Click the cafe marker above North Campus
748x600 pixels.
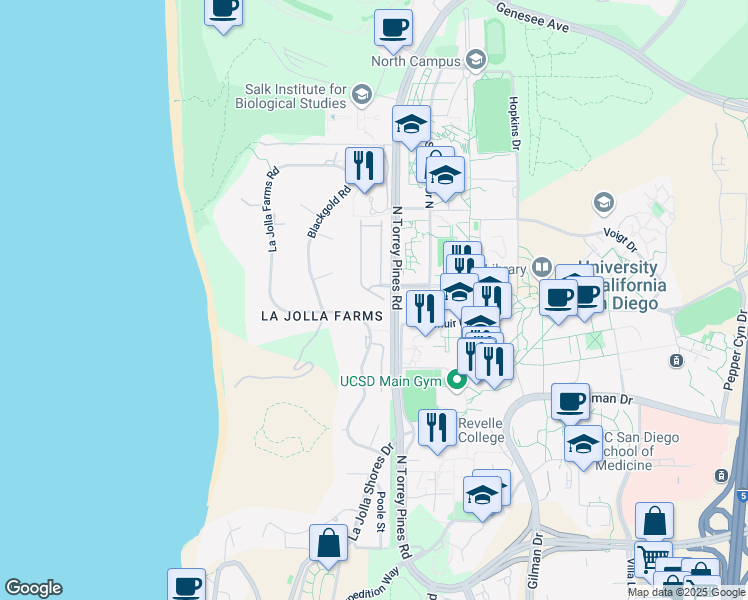pyautogui.click(x=393, y=29)
